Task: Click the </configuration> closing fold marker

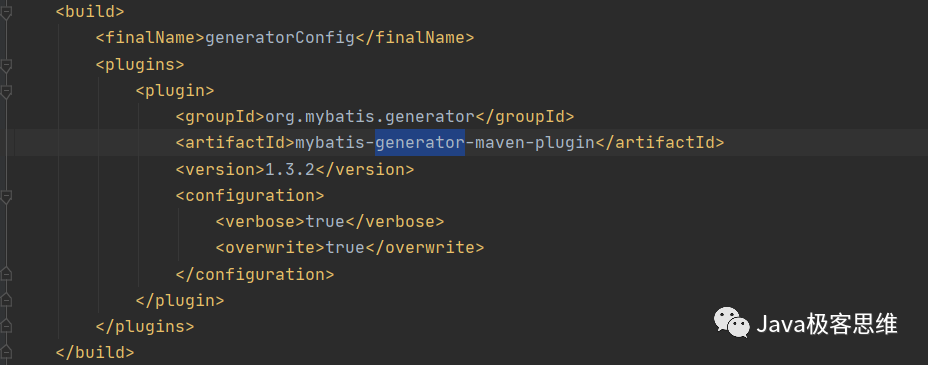Action: tap(5, 274)
